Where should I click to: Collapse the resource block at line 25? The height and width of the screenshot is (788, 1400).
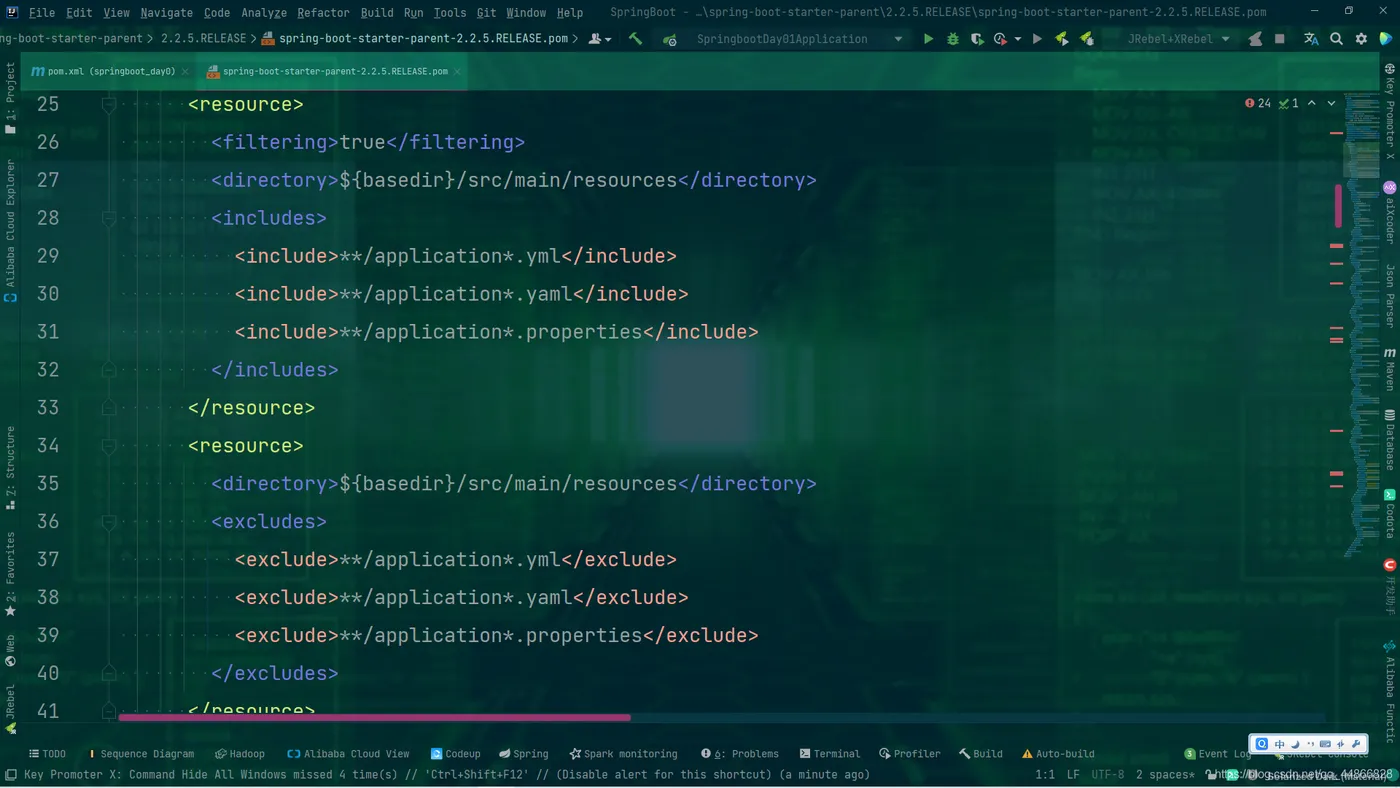[x=109, y=104]
